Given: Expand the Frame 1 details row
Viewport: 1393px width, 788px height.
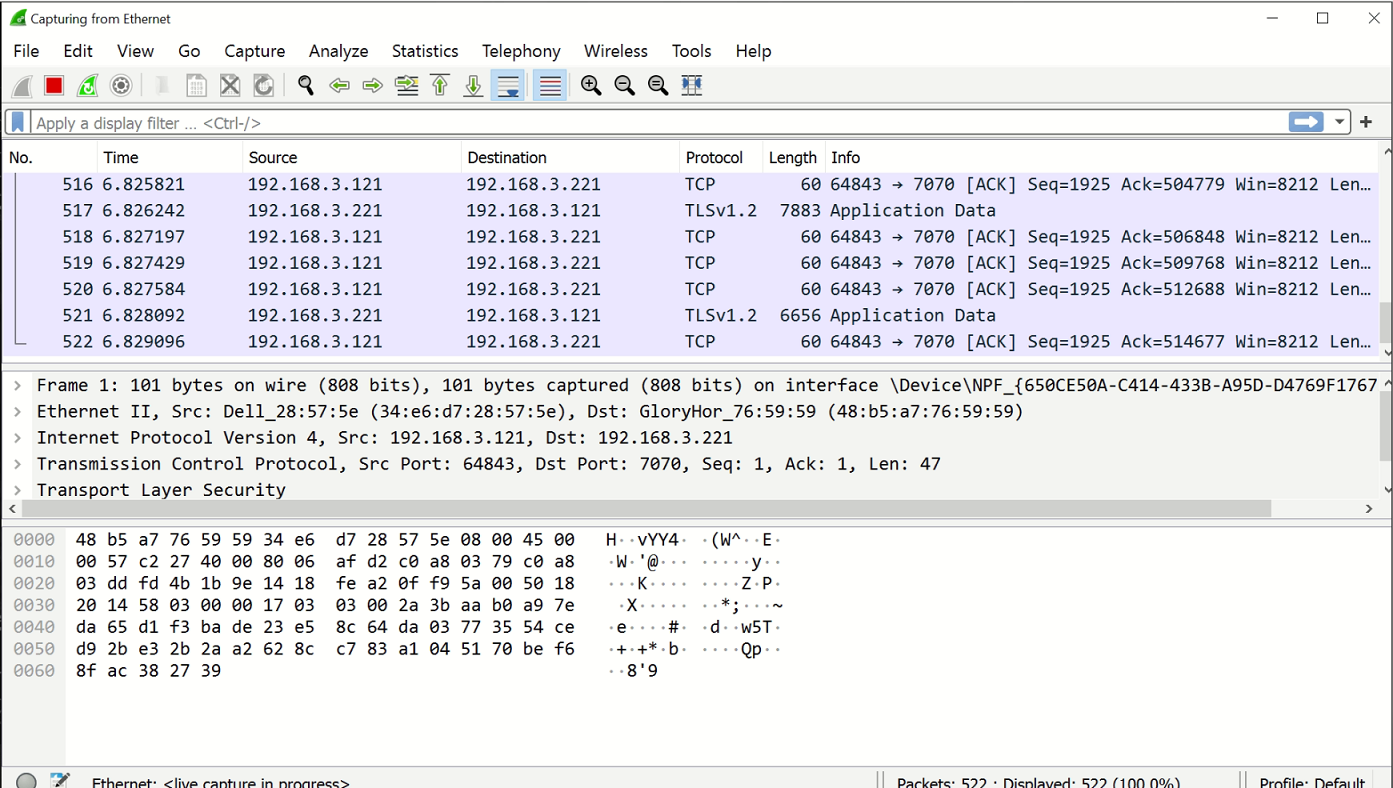Looking at the screenshot, I should pos(17,386).
